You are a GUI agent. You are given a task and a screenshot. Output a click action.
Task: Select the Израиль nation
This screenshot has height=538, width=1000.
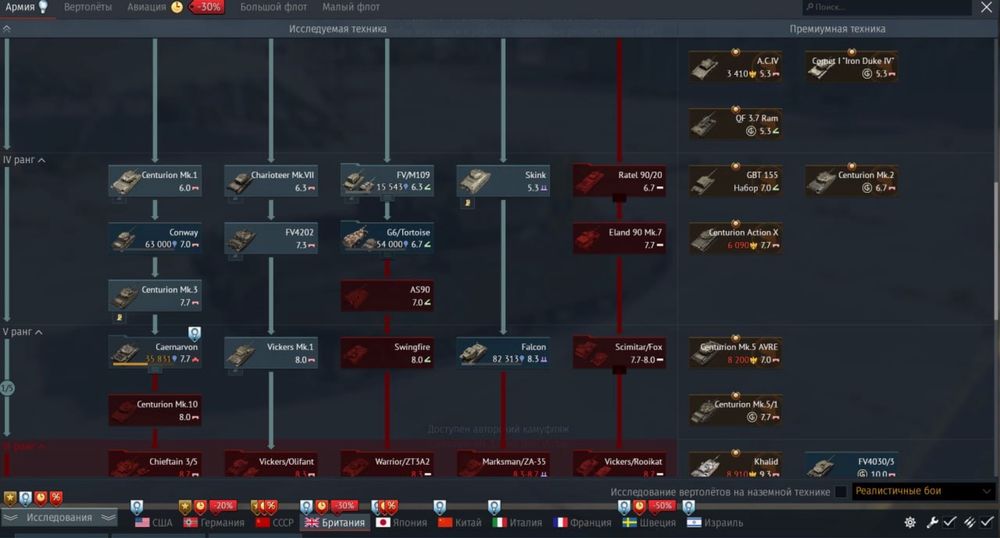tap(715, 523)
